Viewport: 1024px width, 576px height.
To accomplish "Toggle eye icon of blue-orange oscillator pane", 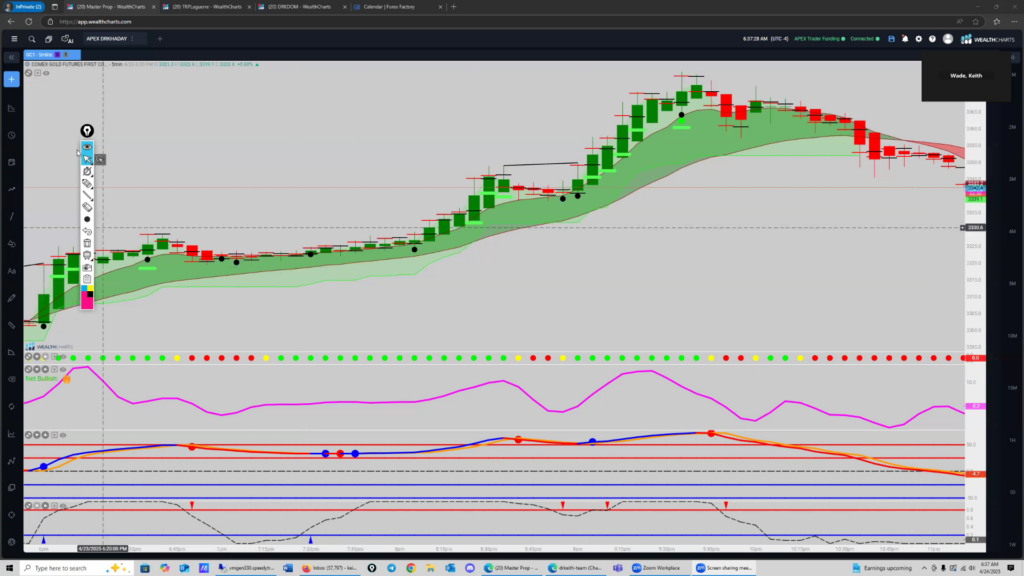I will coord(63,435).
